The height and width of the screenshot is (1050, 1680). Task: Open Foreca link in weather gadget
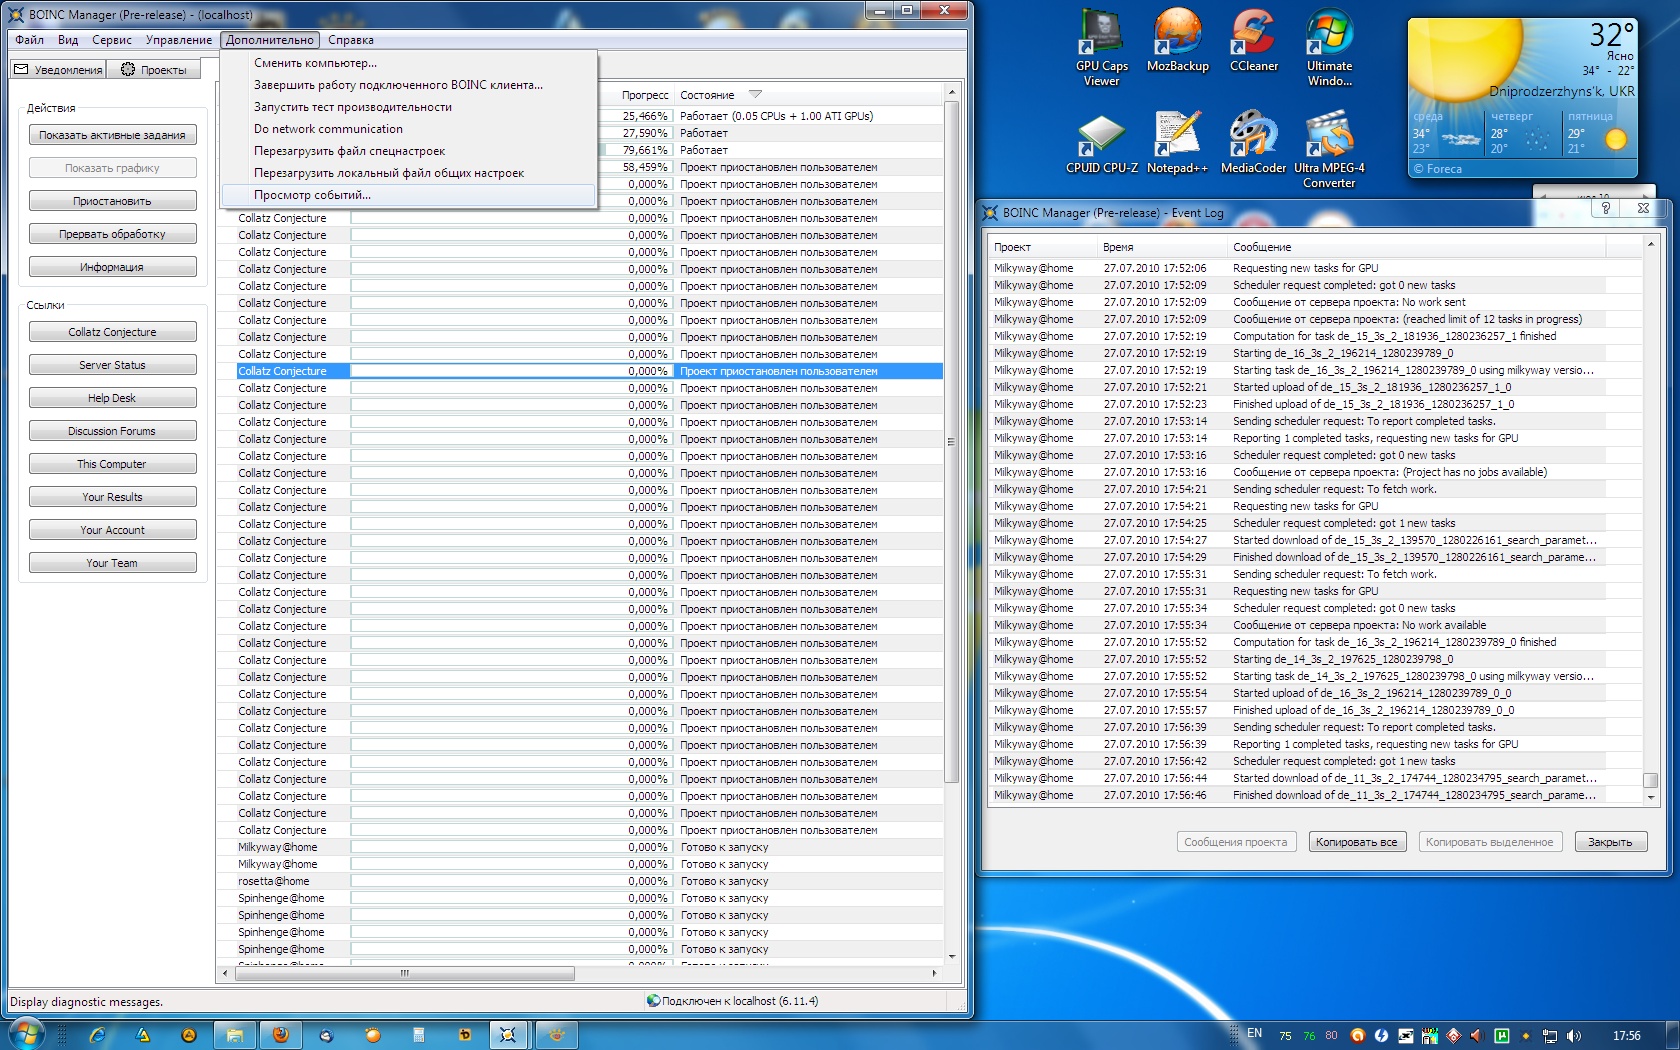tap(1437, 169)
